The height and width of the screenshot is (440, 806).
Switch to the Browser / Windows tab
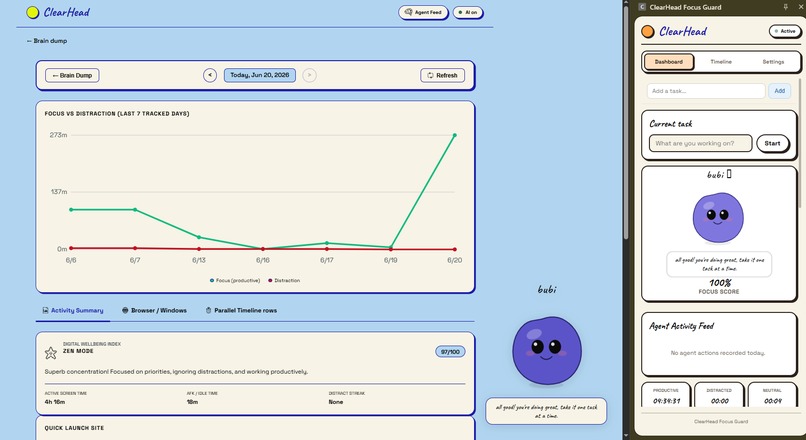pyautogui.click(x=154, y=310)
